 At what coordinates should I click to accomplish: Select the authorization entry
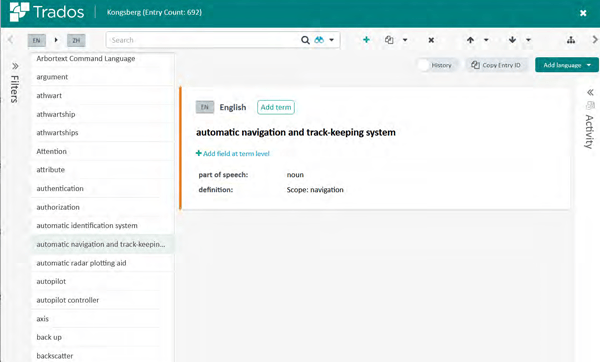[103, 207]
